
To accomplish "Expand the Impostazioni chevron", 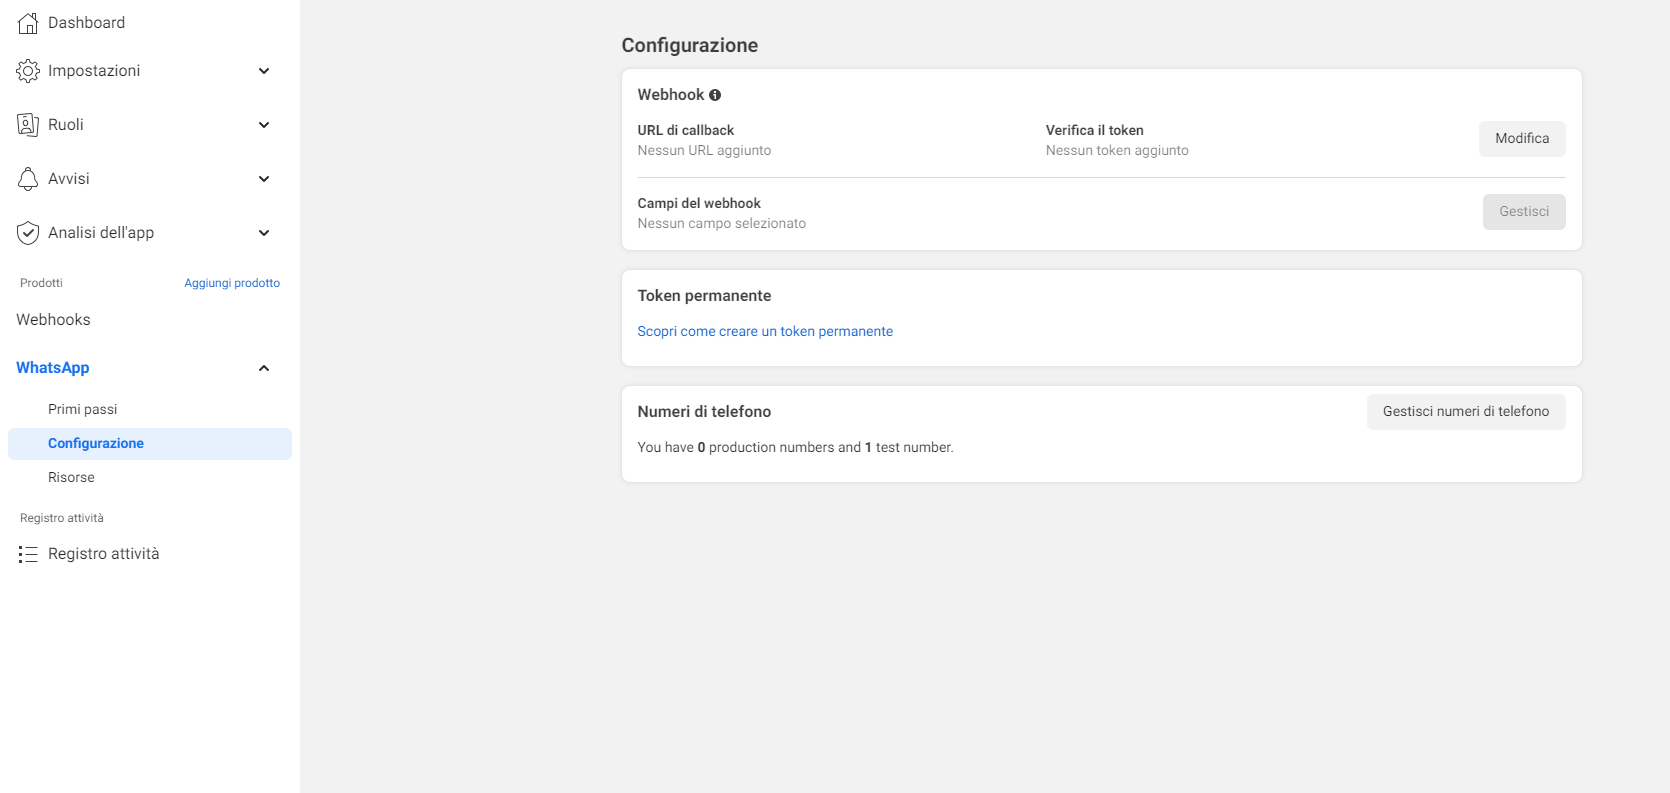I will click(264, 71).
